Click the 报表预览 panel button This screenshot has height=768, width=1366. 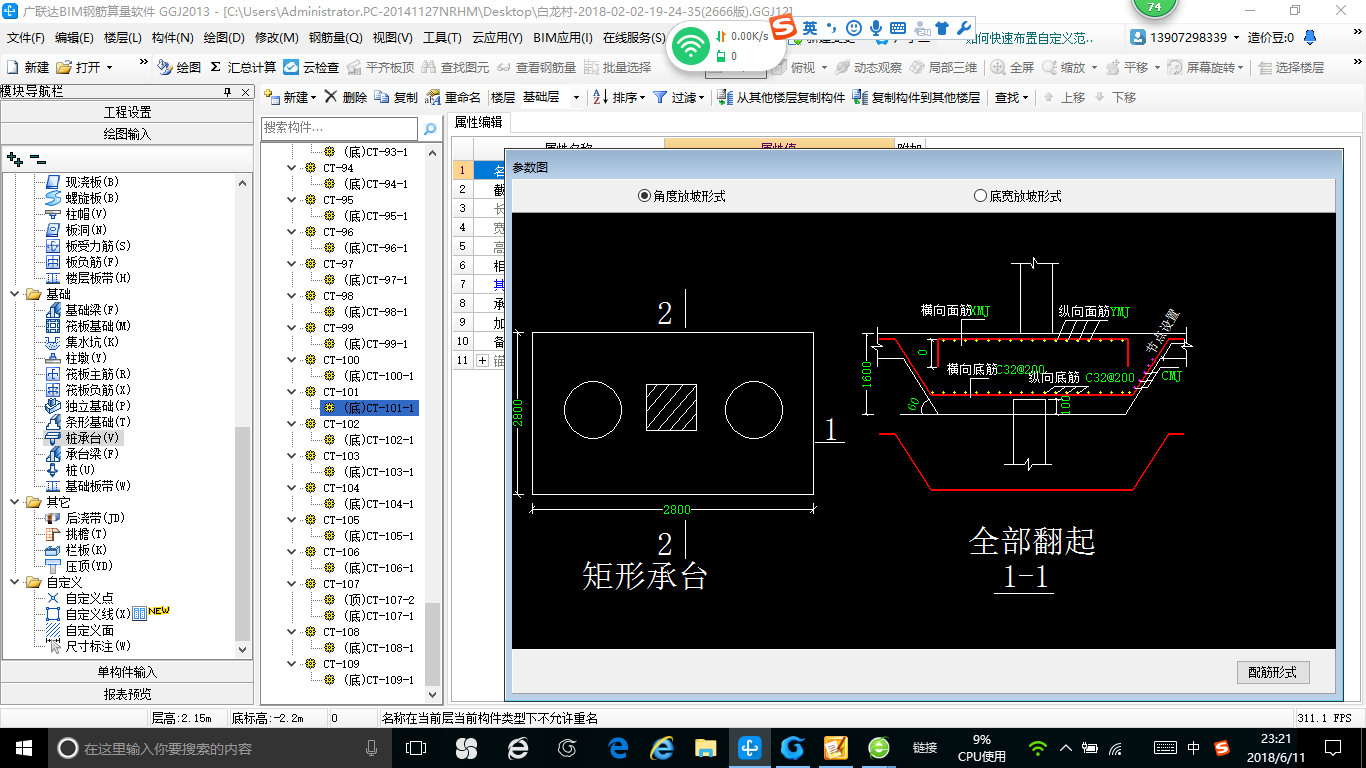tap(127, 694)
